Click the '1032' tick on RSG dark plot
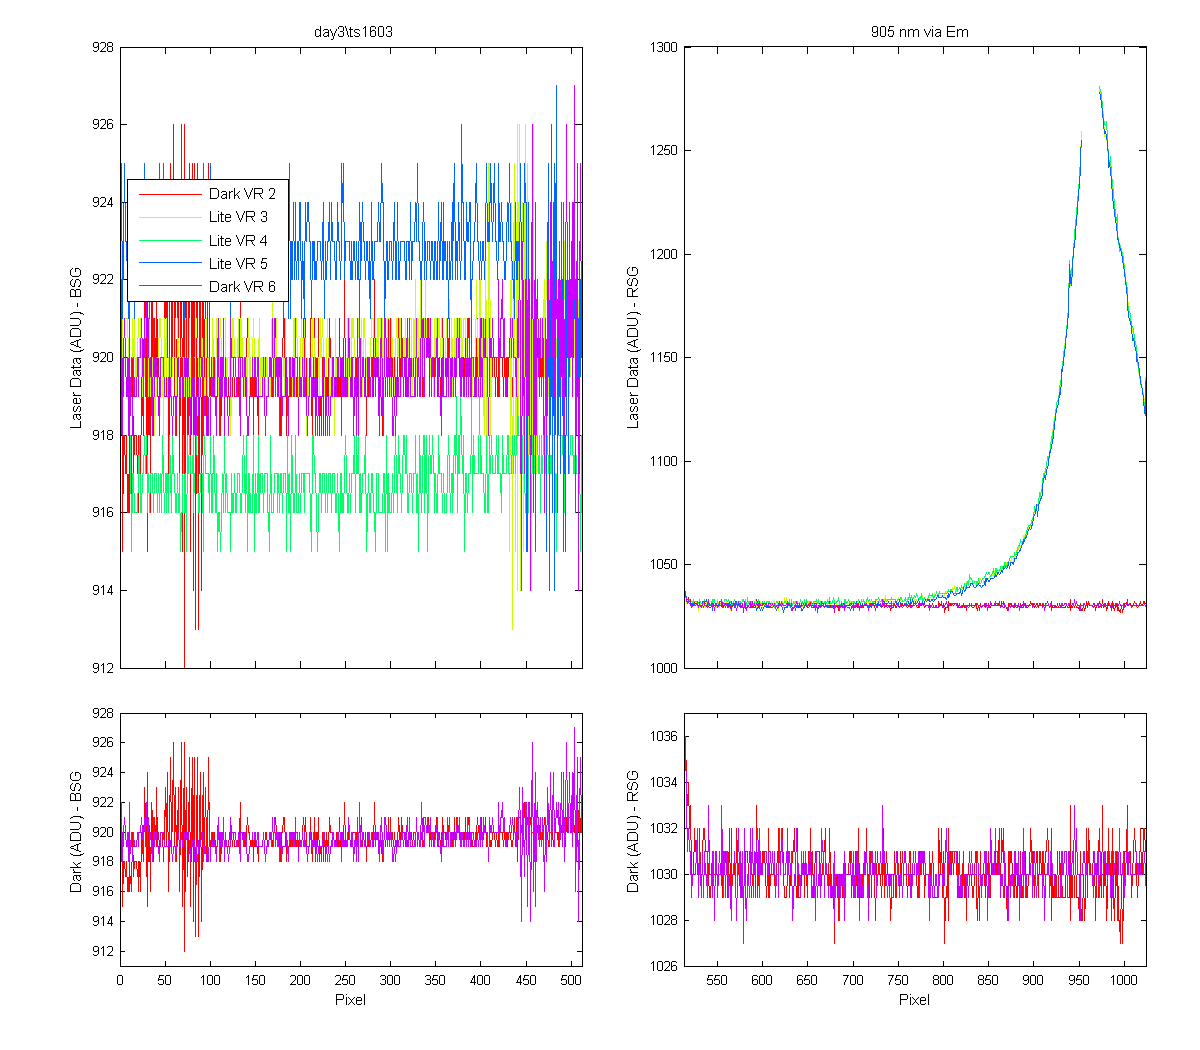The height and width of the screenshot is (1050, 1200). coord(664,829)
